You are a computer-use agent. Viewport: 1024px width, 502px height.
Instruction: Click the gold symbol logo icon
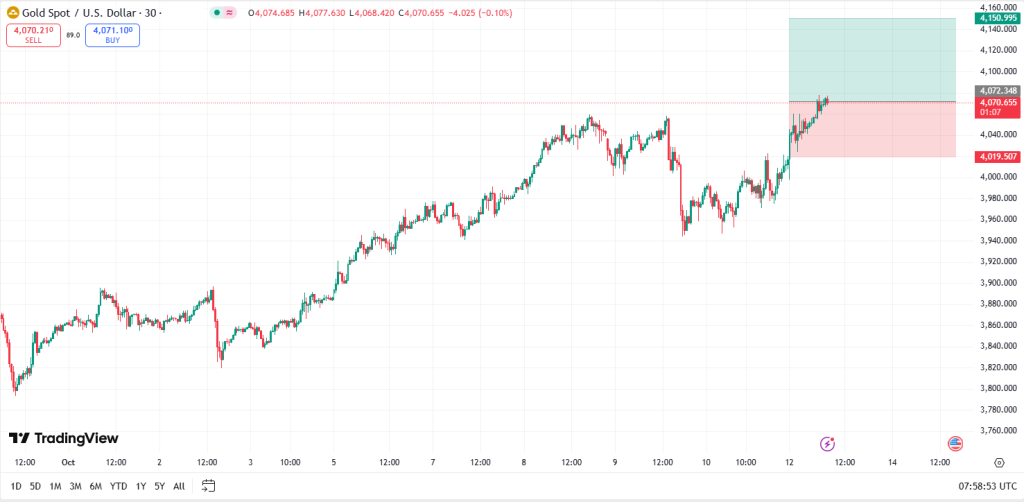coord(12,12)
